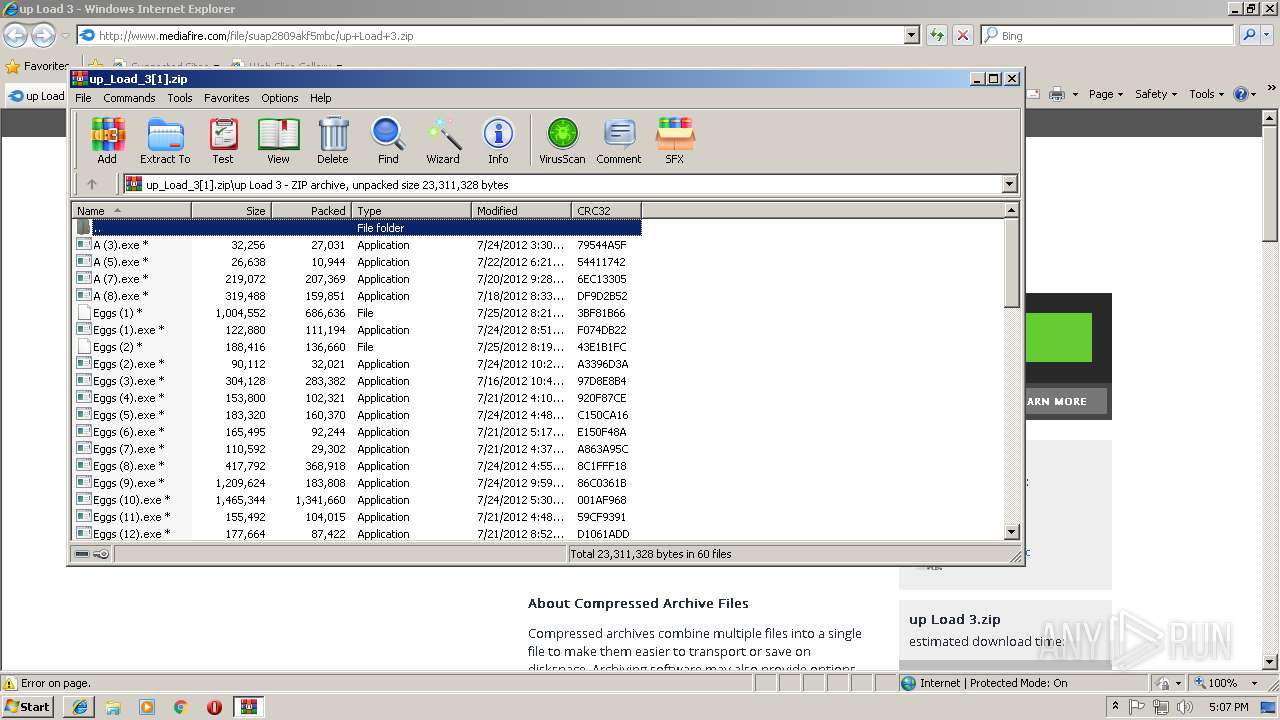The image size is (1280, 720).
Task: Select file Eggs (12).exe
Action: click(357, 534)
